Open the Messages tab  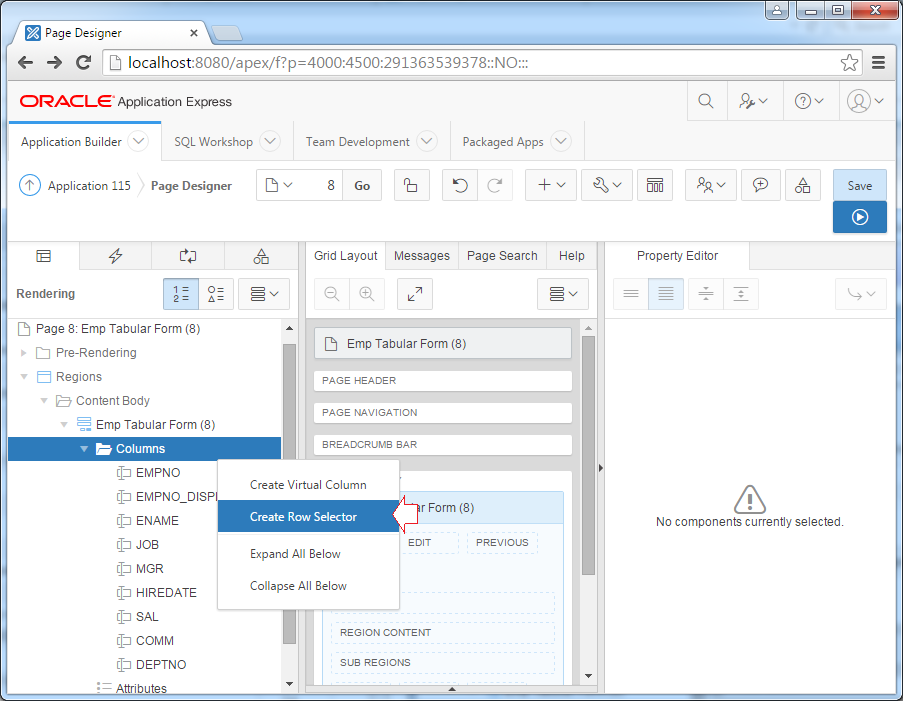[x=422, y=256]
